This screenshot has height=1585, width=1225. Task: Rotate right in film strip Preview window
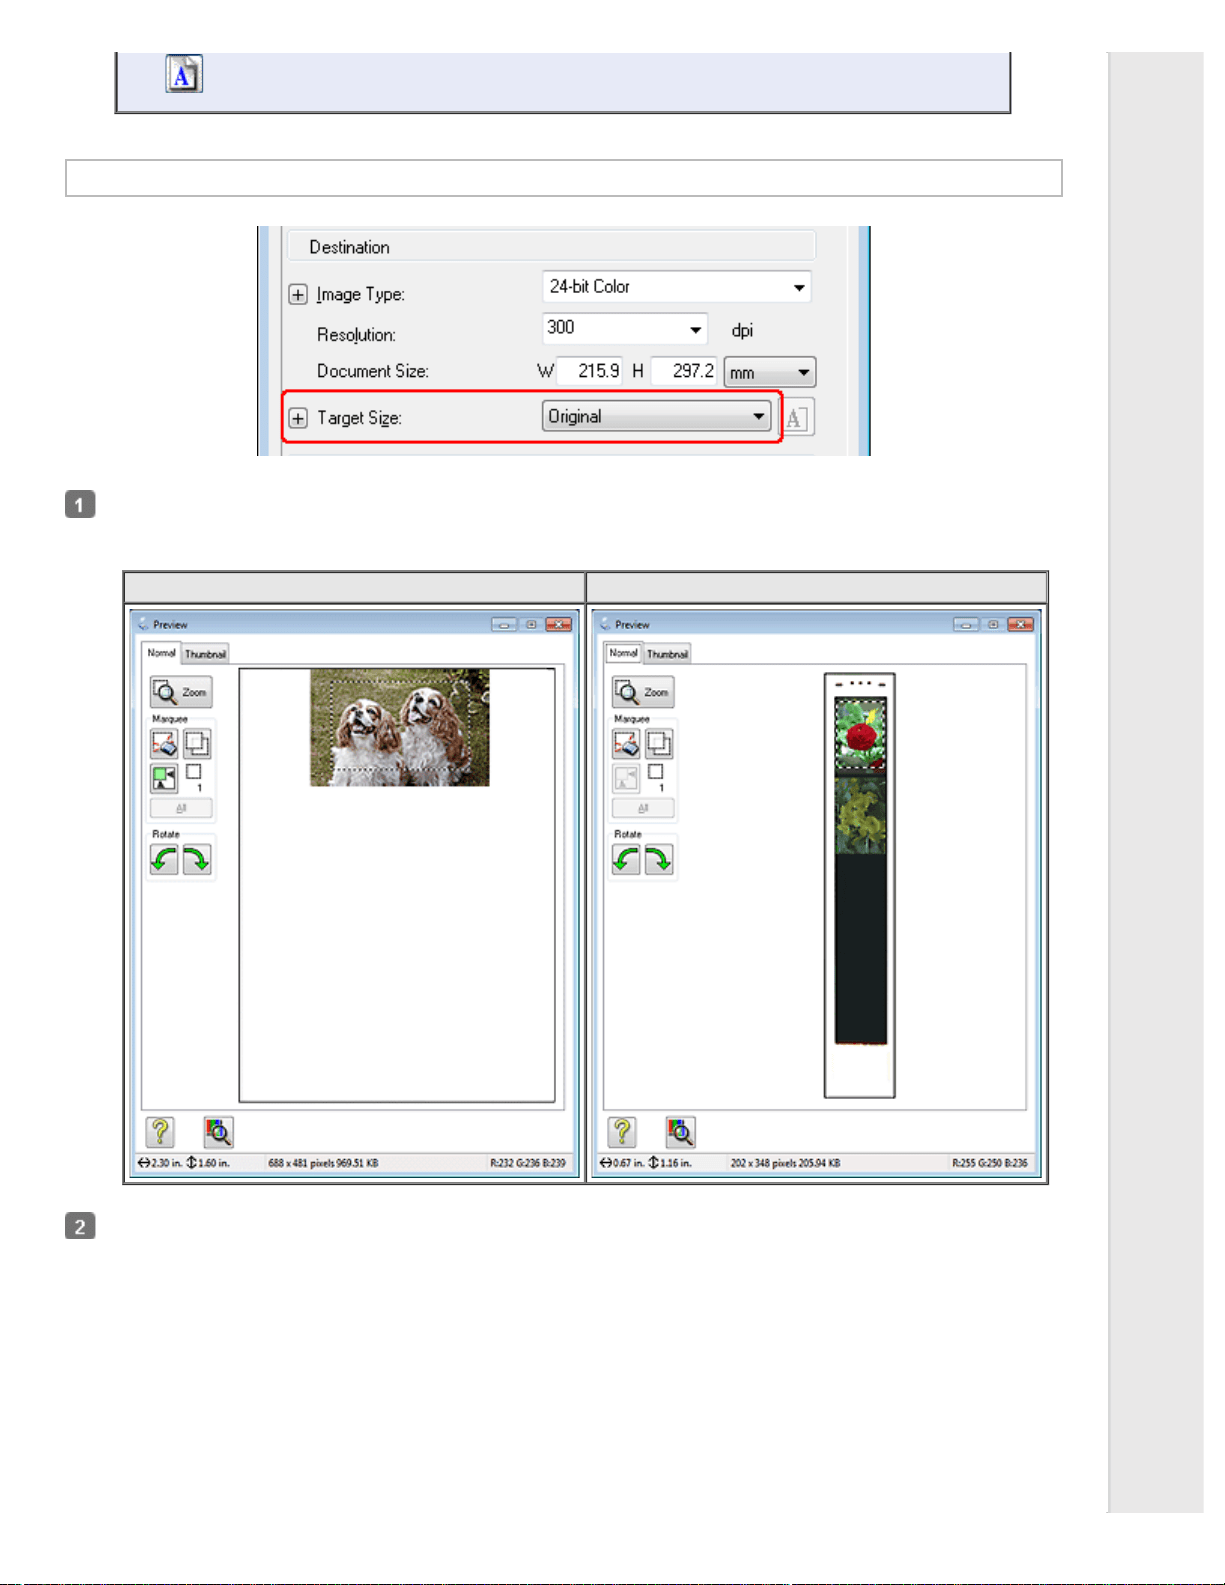tap(659, 859)
